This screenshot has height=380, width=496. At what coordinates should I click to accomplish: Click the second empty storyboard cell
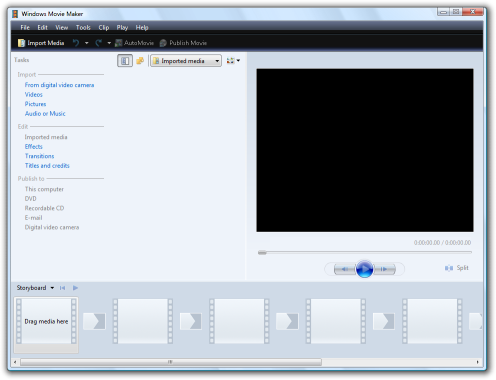(x=143, y=321)
